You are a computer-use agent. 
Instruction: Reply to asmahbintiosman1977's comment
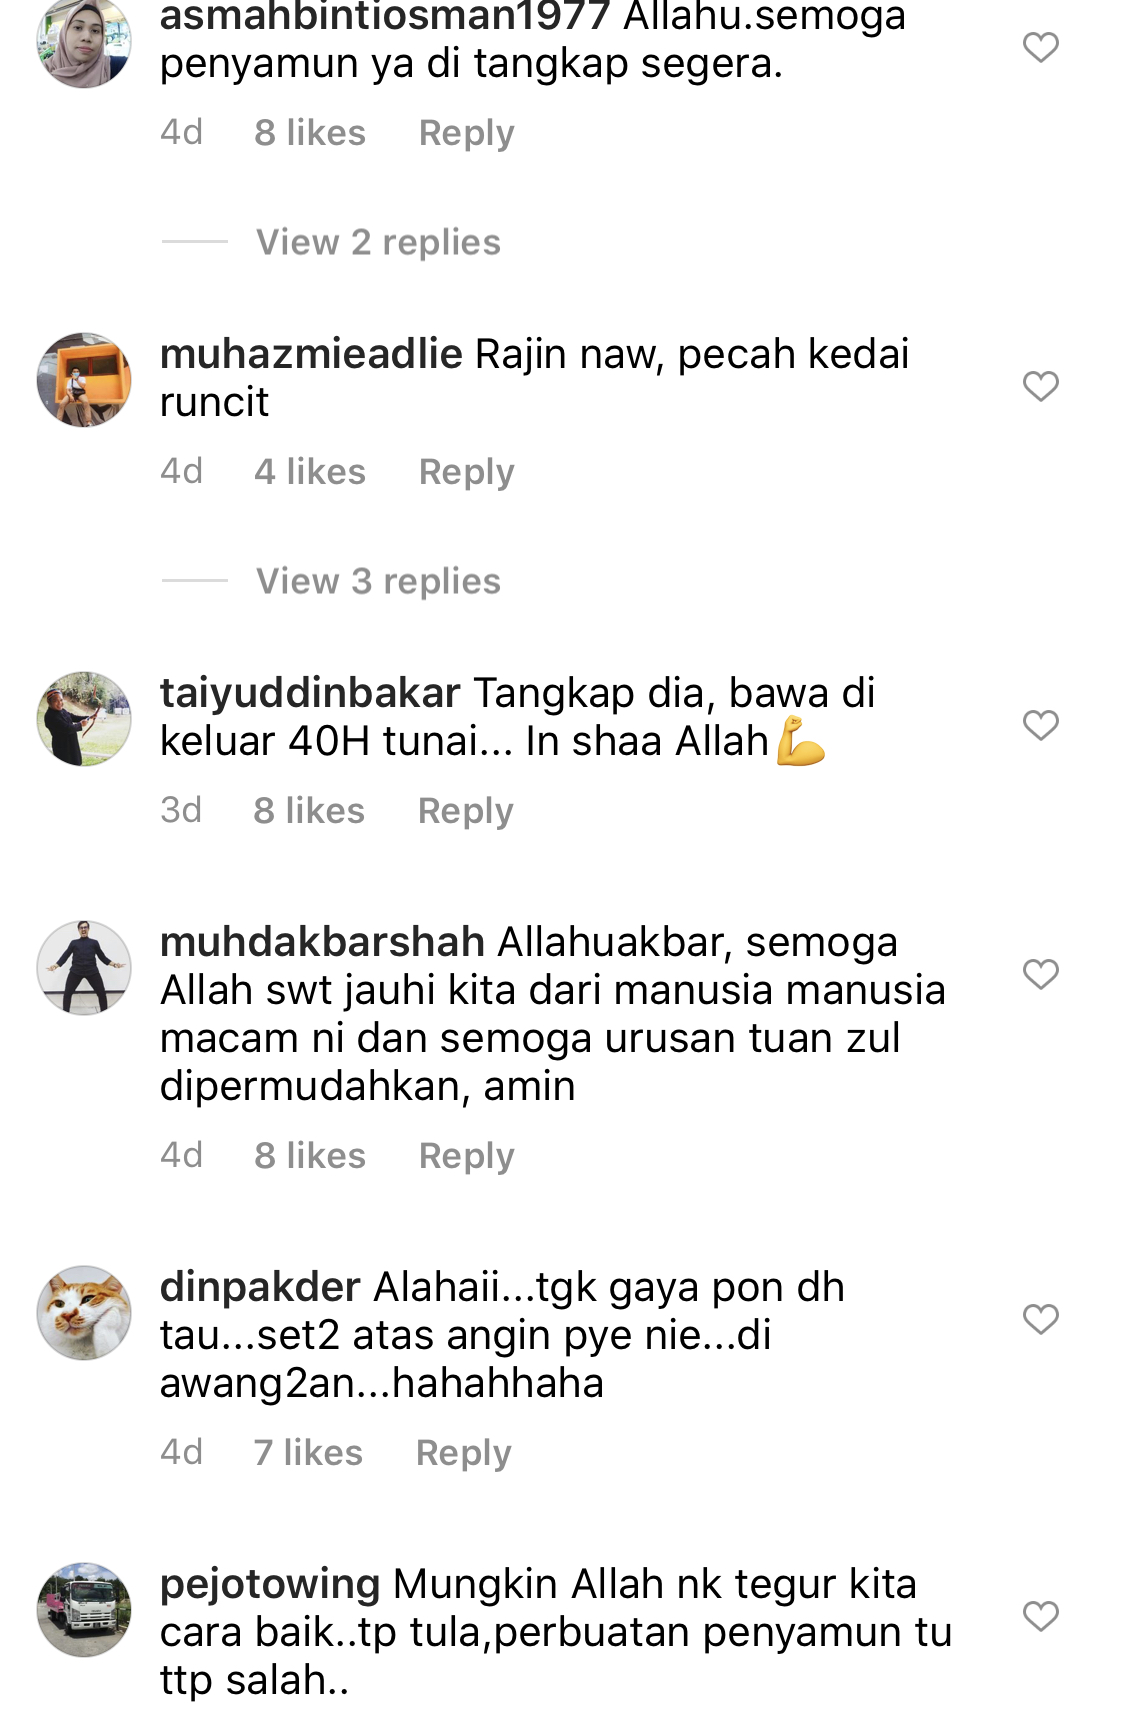[x=466, y=133]
